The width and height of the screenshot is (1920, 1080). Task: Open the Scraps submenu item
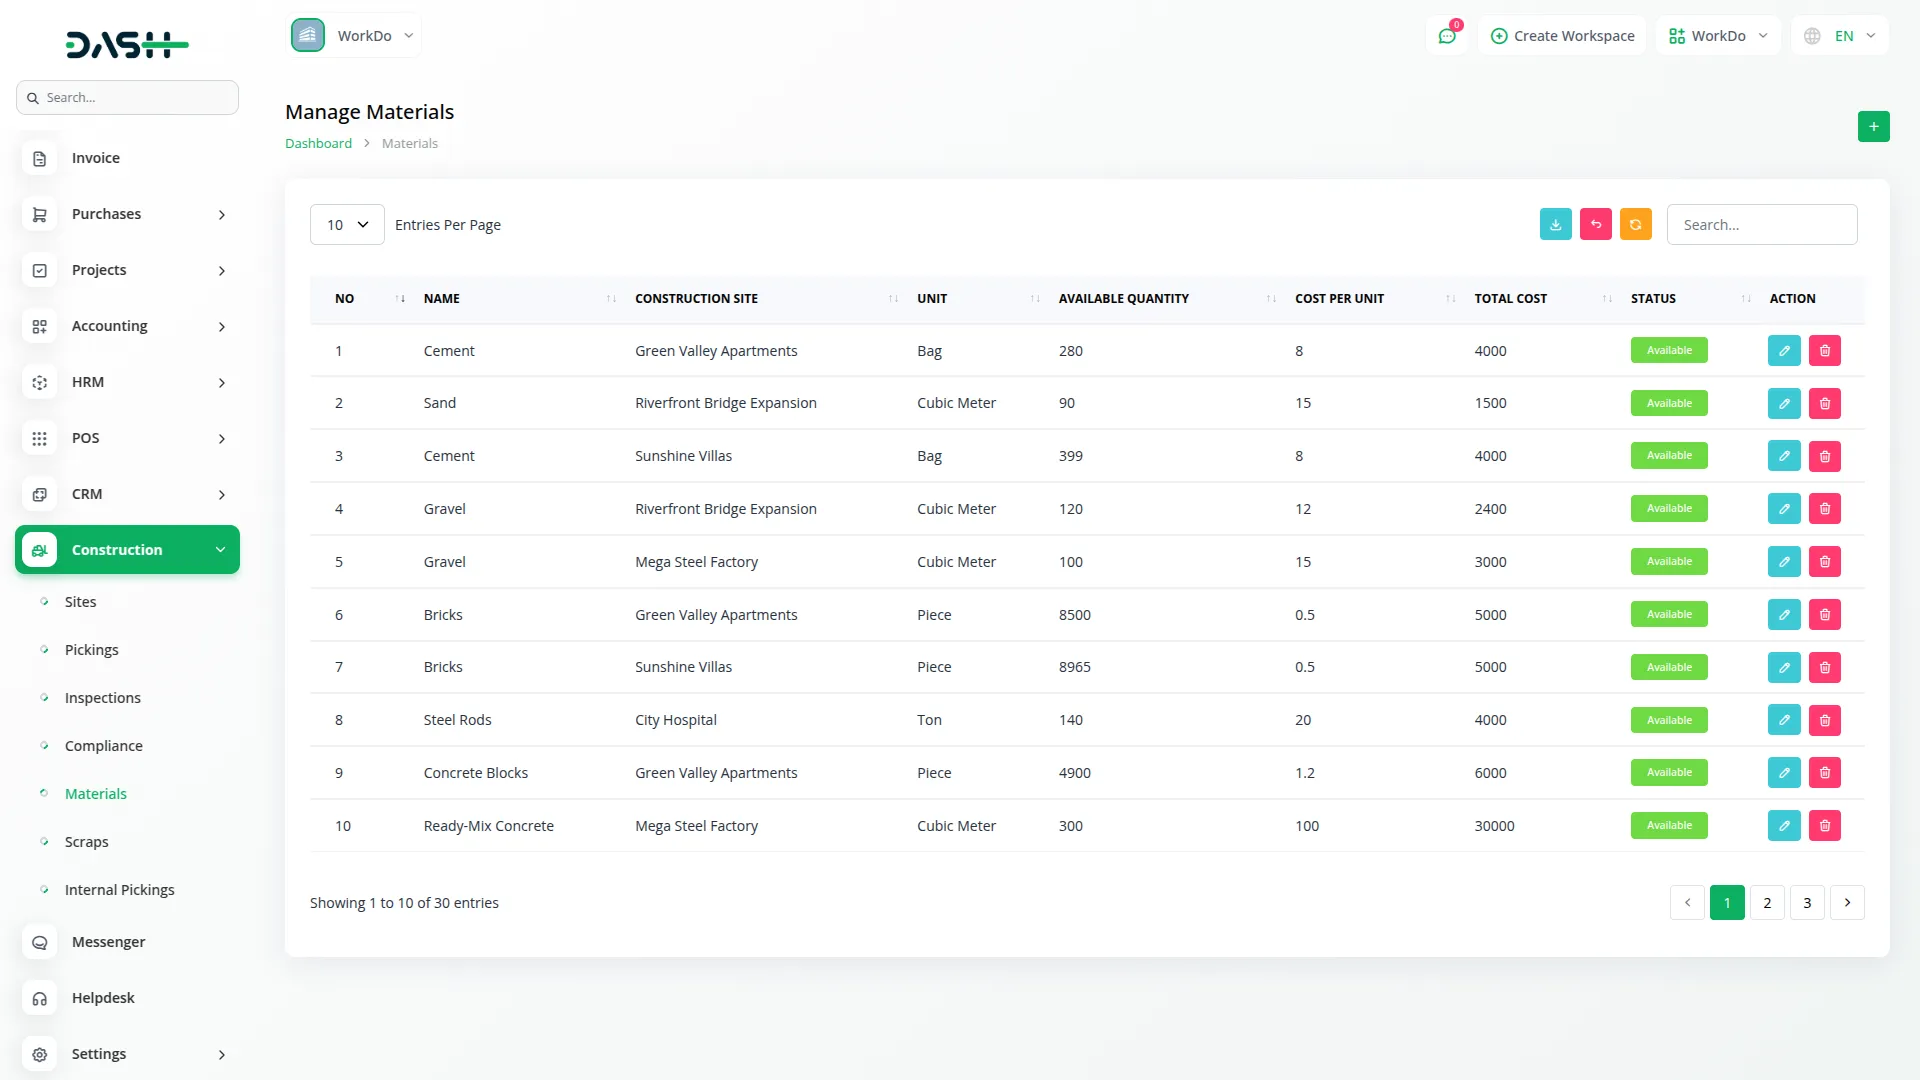tap(86, 842)
